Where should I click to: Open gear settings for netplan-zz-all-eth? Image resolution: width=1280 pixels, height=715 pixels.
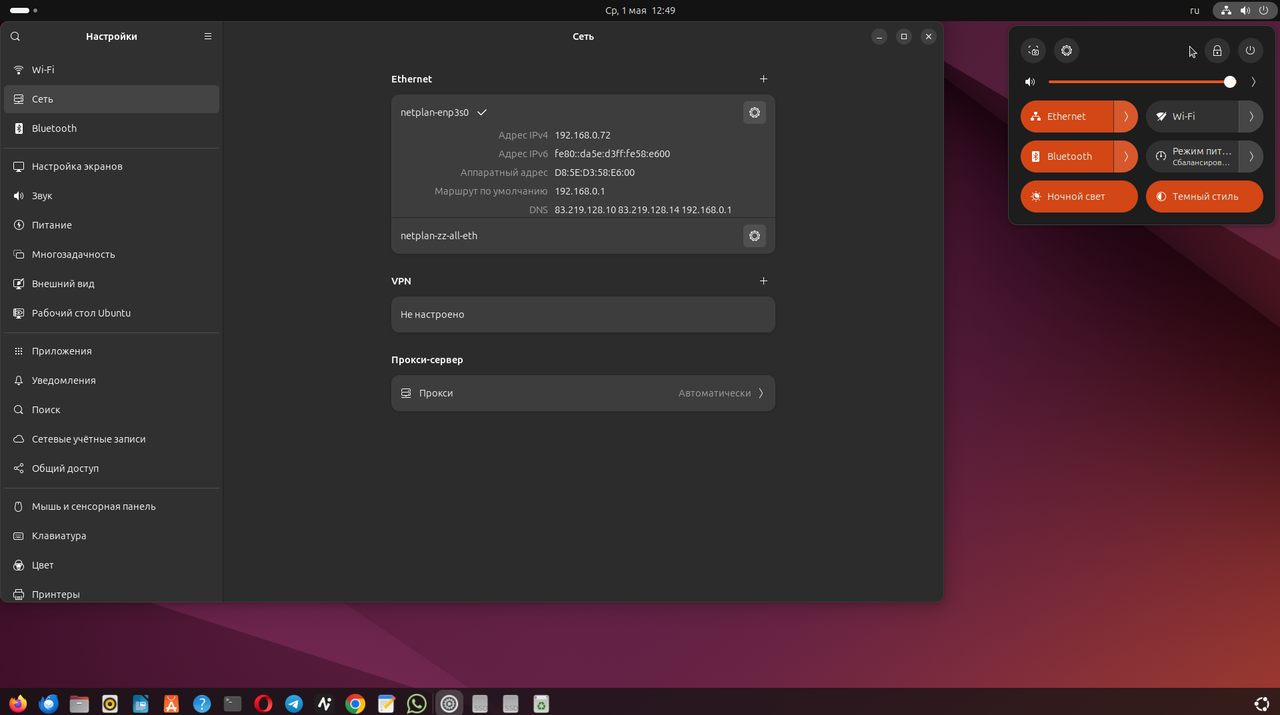click(x=755, y=236)
